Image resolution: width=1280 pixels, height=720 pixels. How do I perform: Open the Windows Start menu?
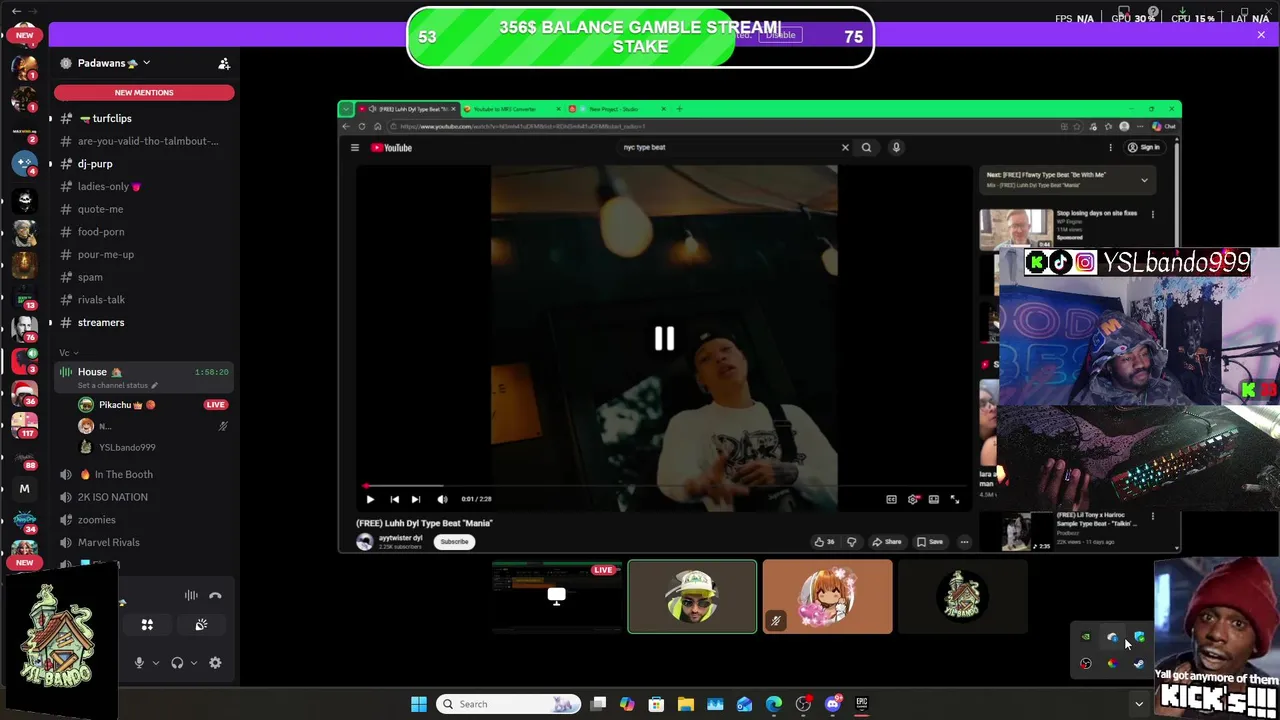pyautogui.click(x=419, y=704)
